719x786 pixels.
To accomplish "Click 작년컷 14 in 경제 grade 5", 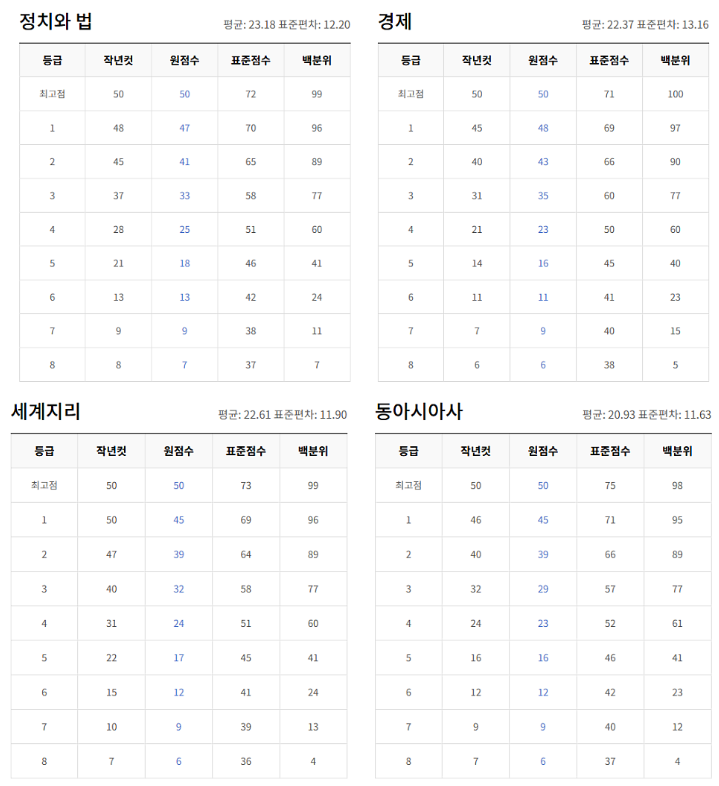I will pos(477,263).
